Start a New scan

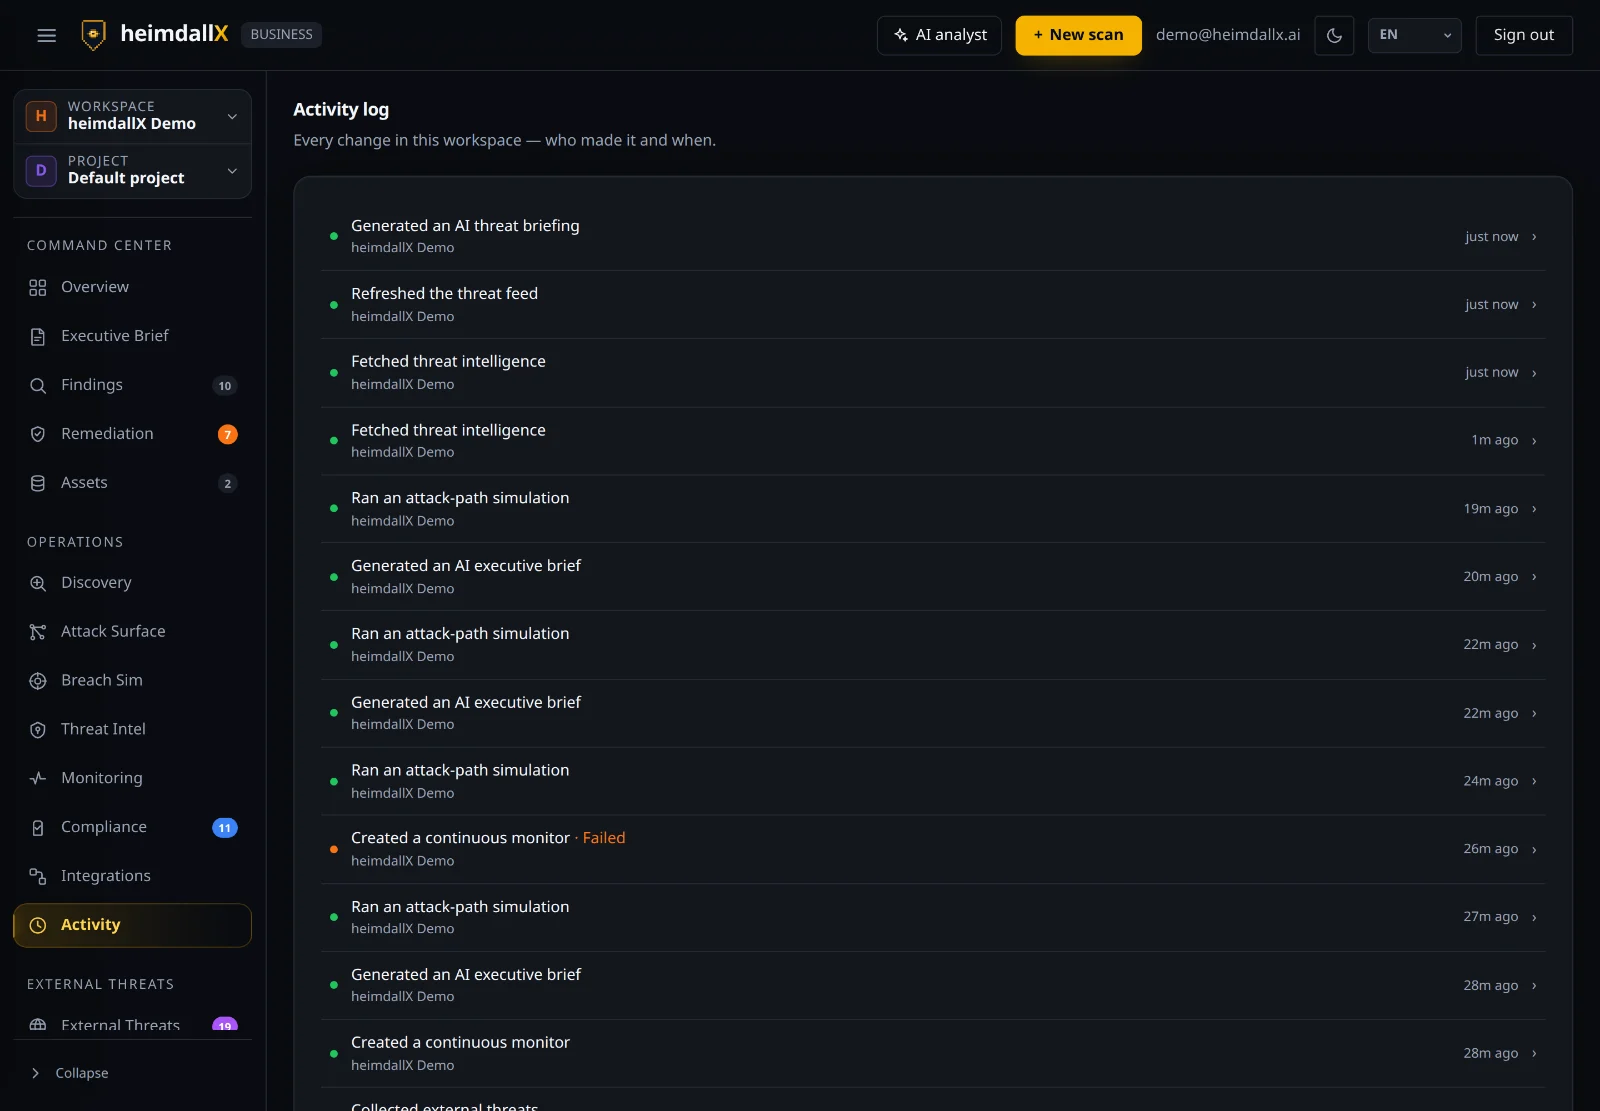coord(1078,35)
